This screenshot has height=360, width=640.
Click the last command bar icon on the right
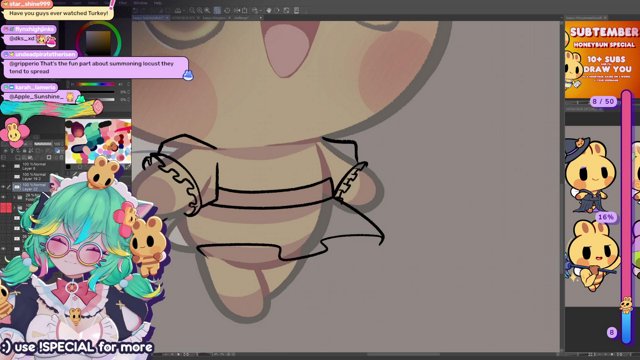(x=296, y=10)
